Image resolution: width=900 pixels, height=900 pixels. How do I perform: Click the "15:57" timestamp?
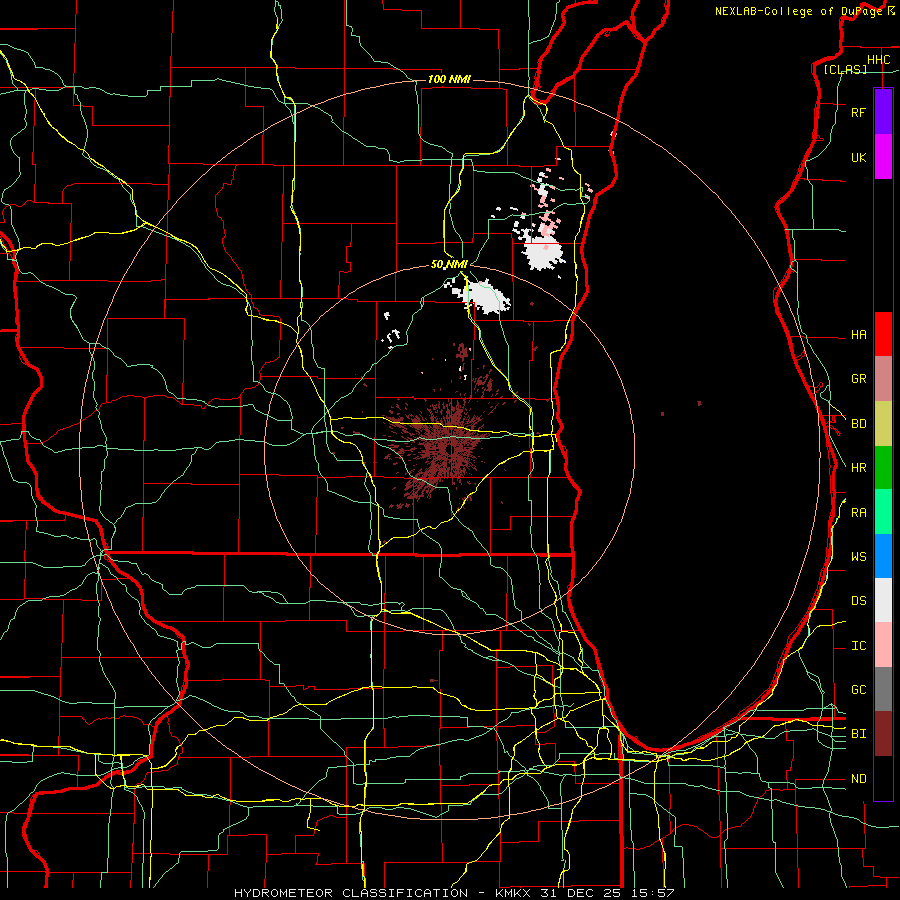(653, 893)
